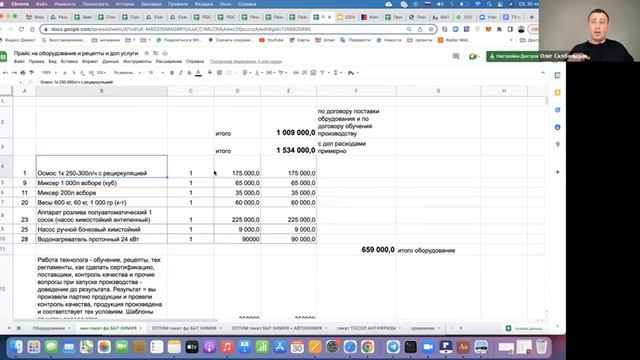Open vertical align dropdown
Image resolution: width=640 pixels, height=360 pixels.
(258, 73)
